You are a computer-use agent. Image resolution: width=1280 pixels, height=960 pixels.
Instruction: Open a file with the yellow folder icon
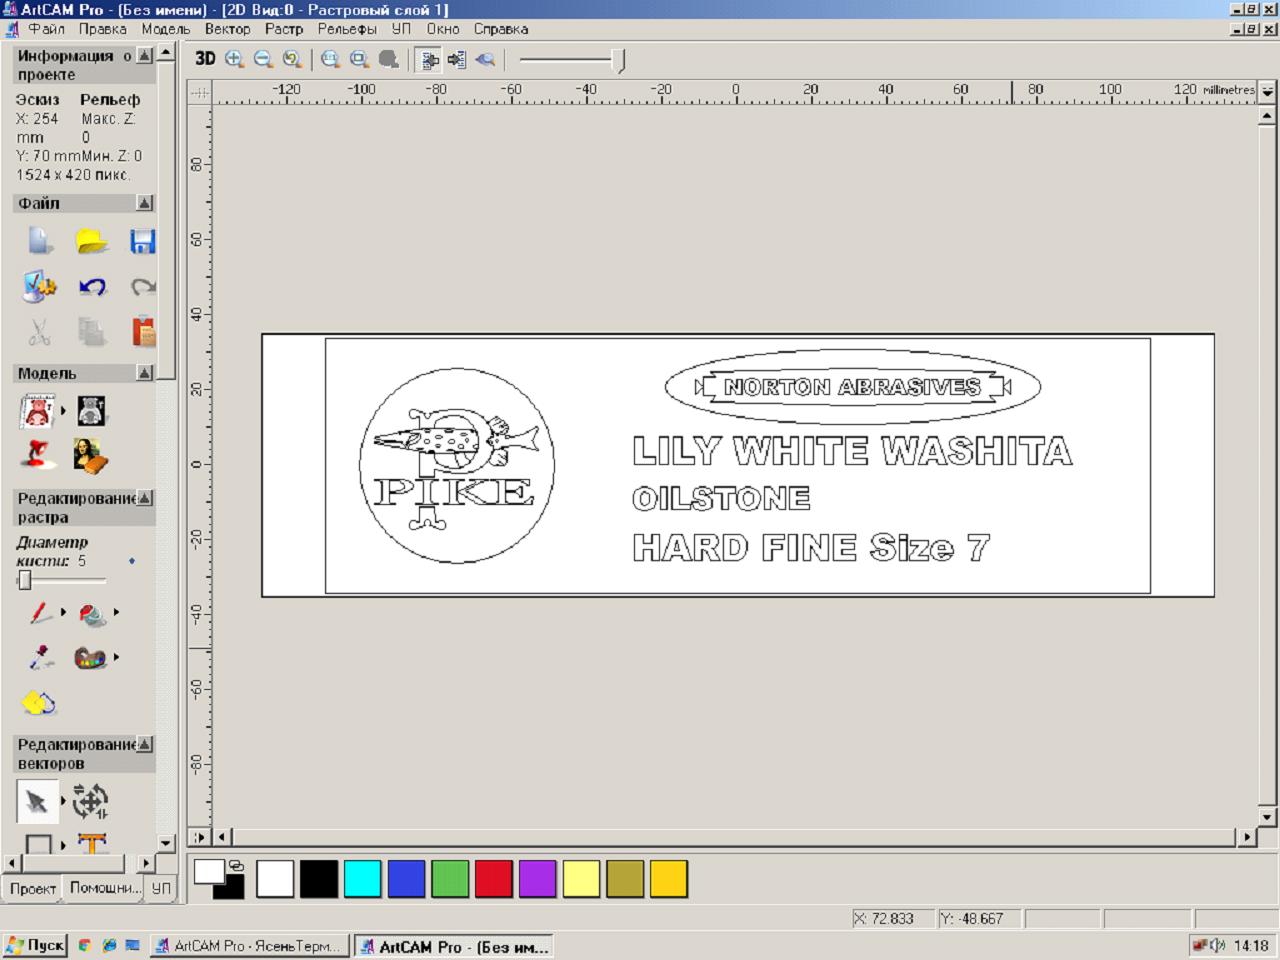coord(92,242)
